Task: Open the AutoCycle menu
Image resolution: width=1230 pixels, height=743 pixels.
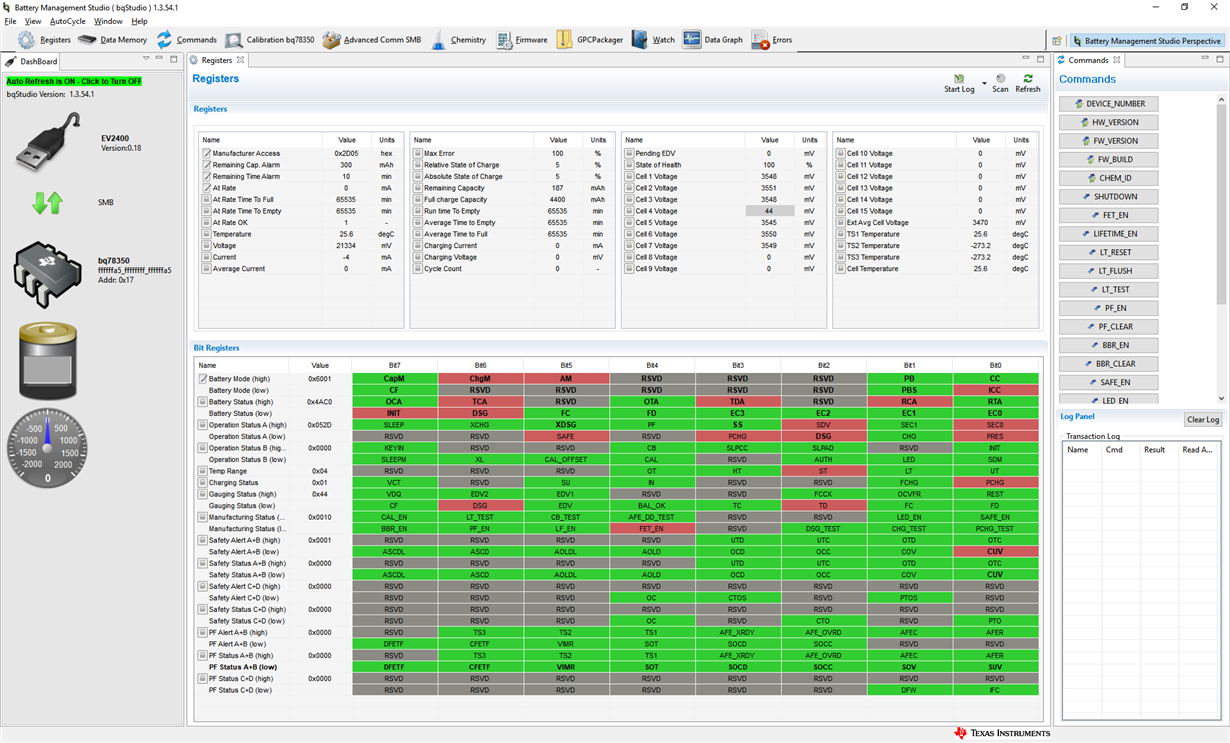Action: click(x=68, y=21)
